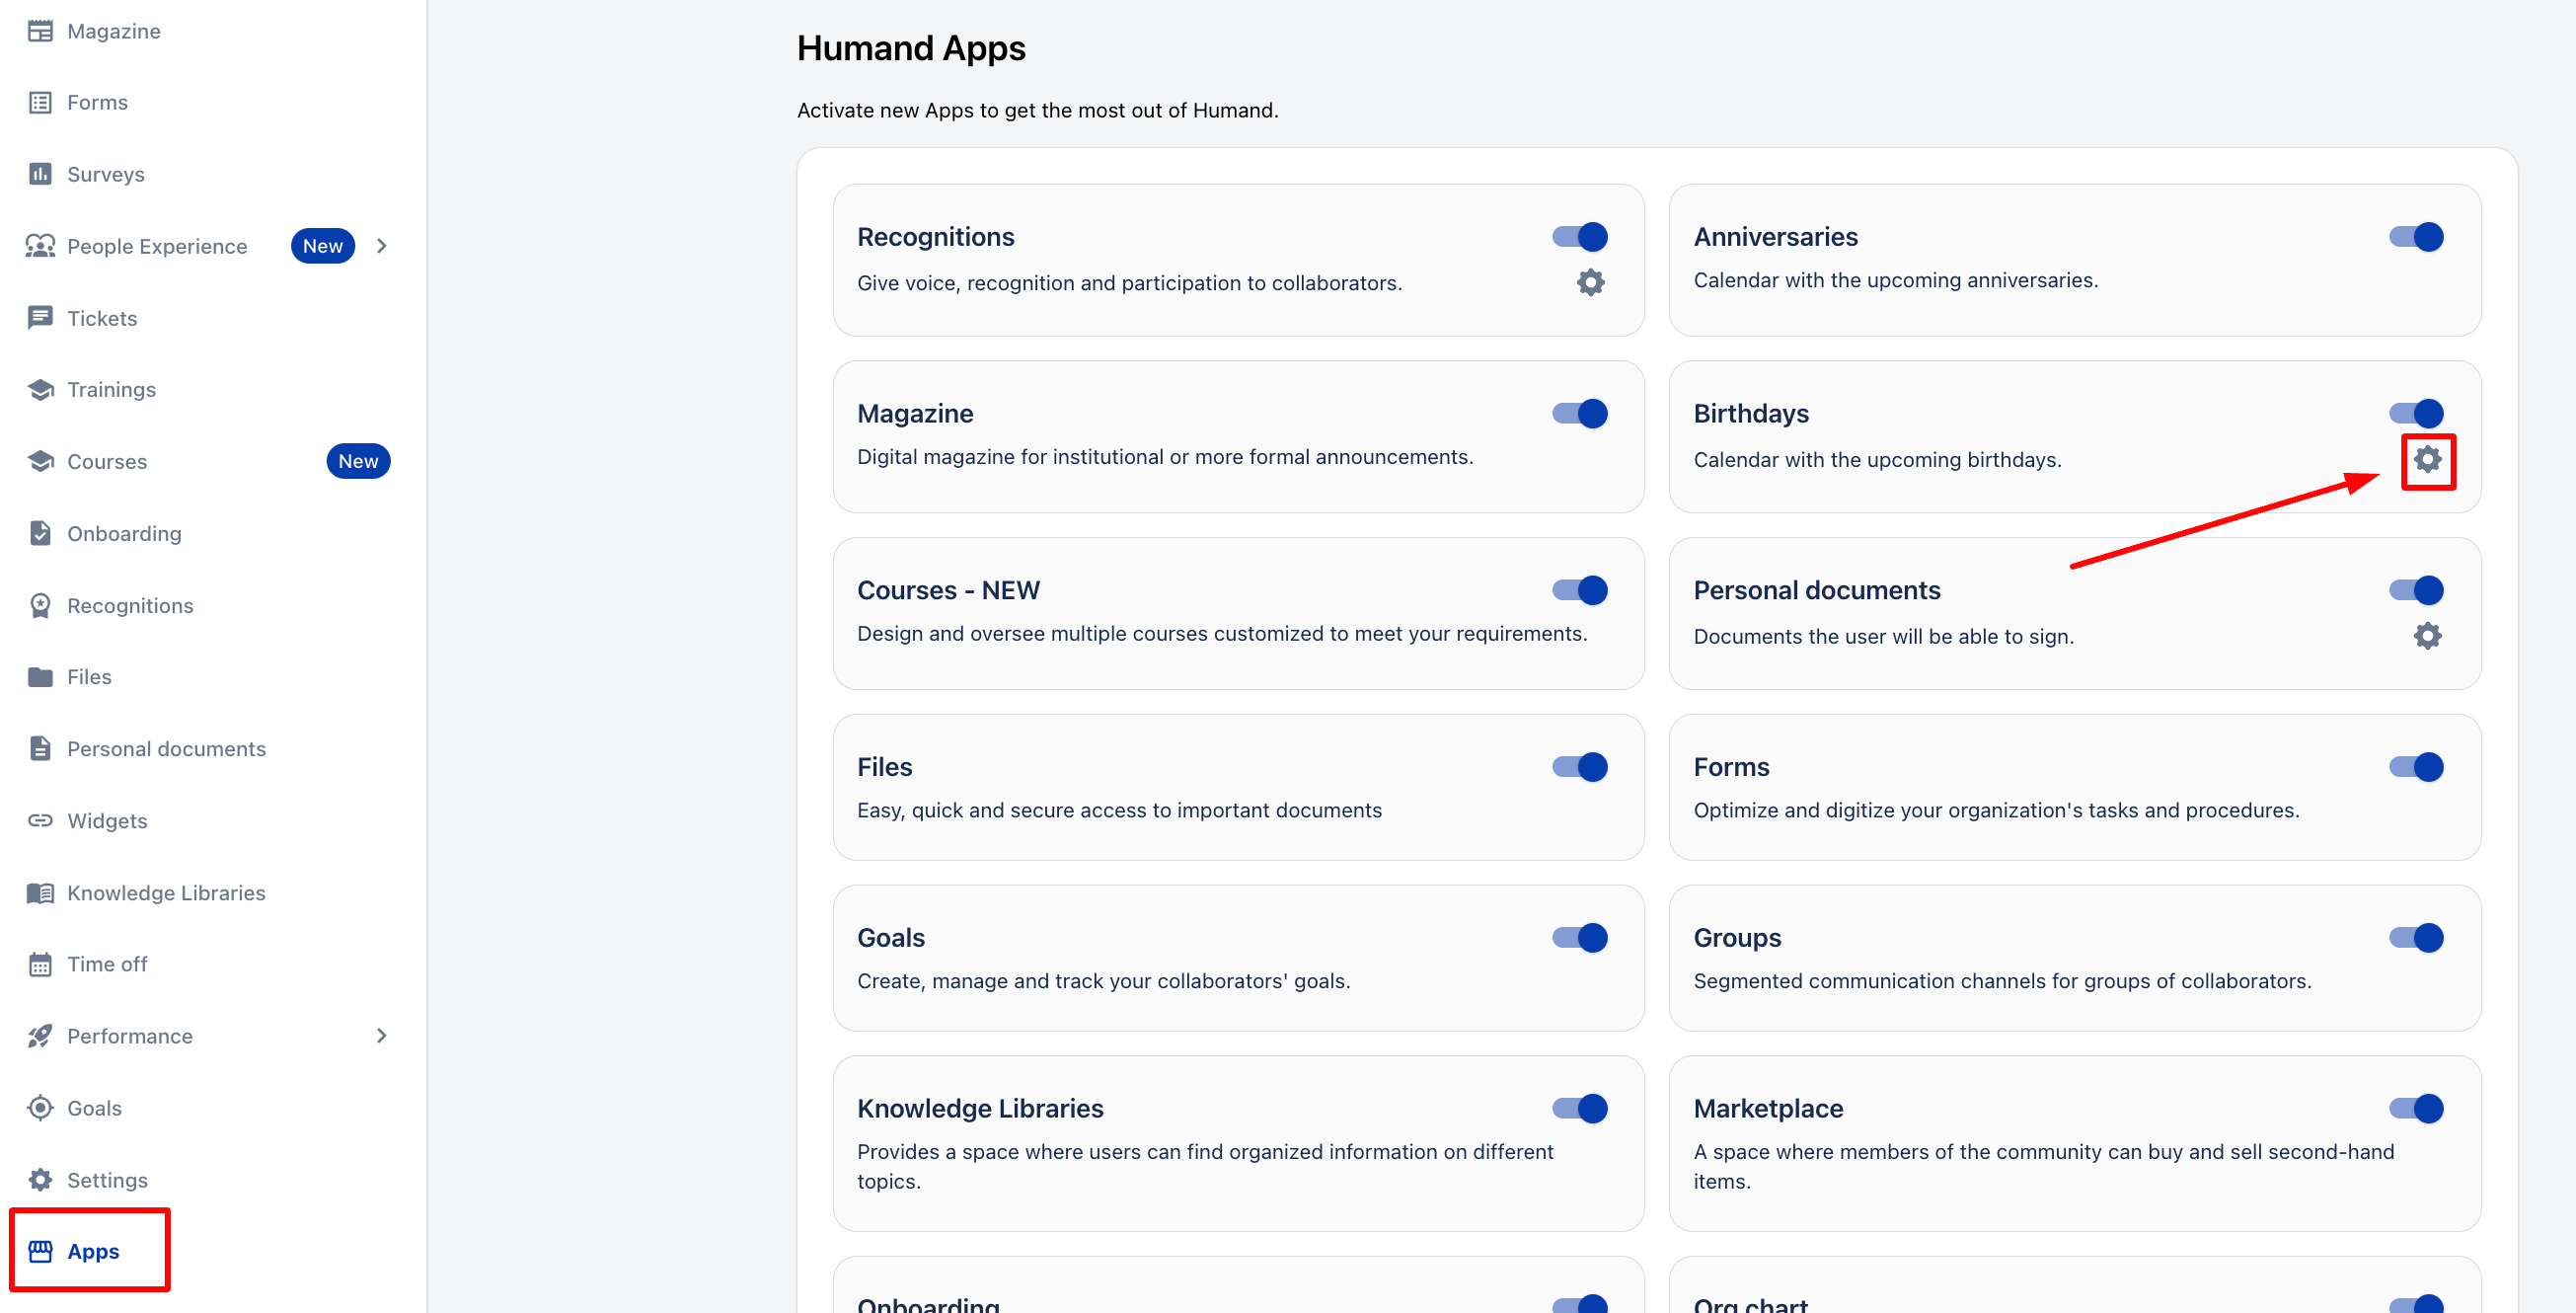The height and width of the screenshot is (1313, 2576).
Task: Click the Time off calendar icon
Action: pyautogui.click(x=40, y=964)
